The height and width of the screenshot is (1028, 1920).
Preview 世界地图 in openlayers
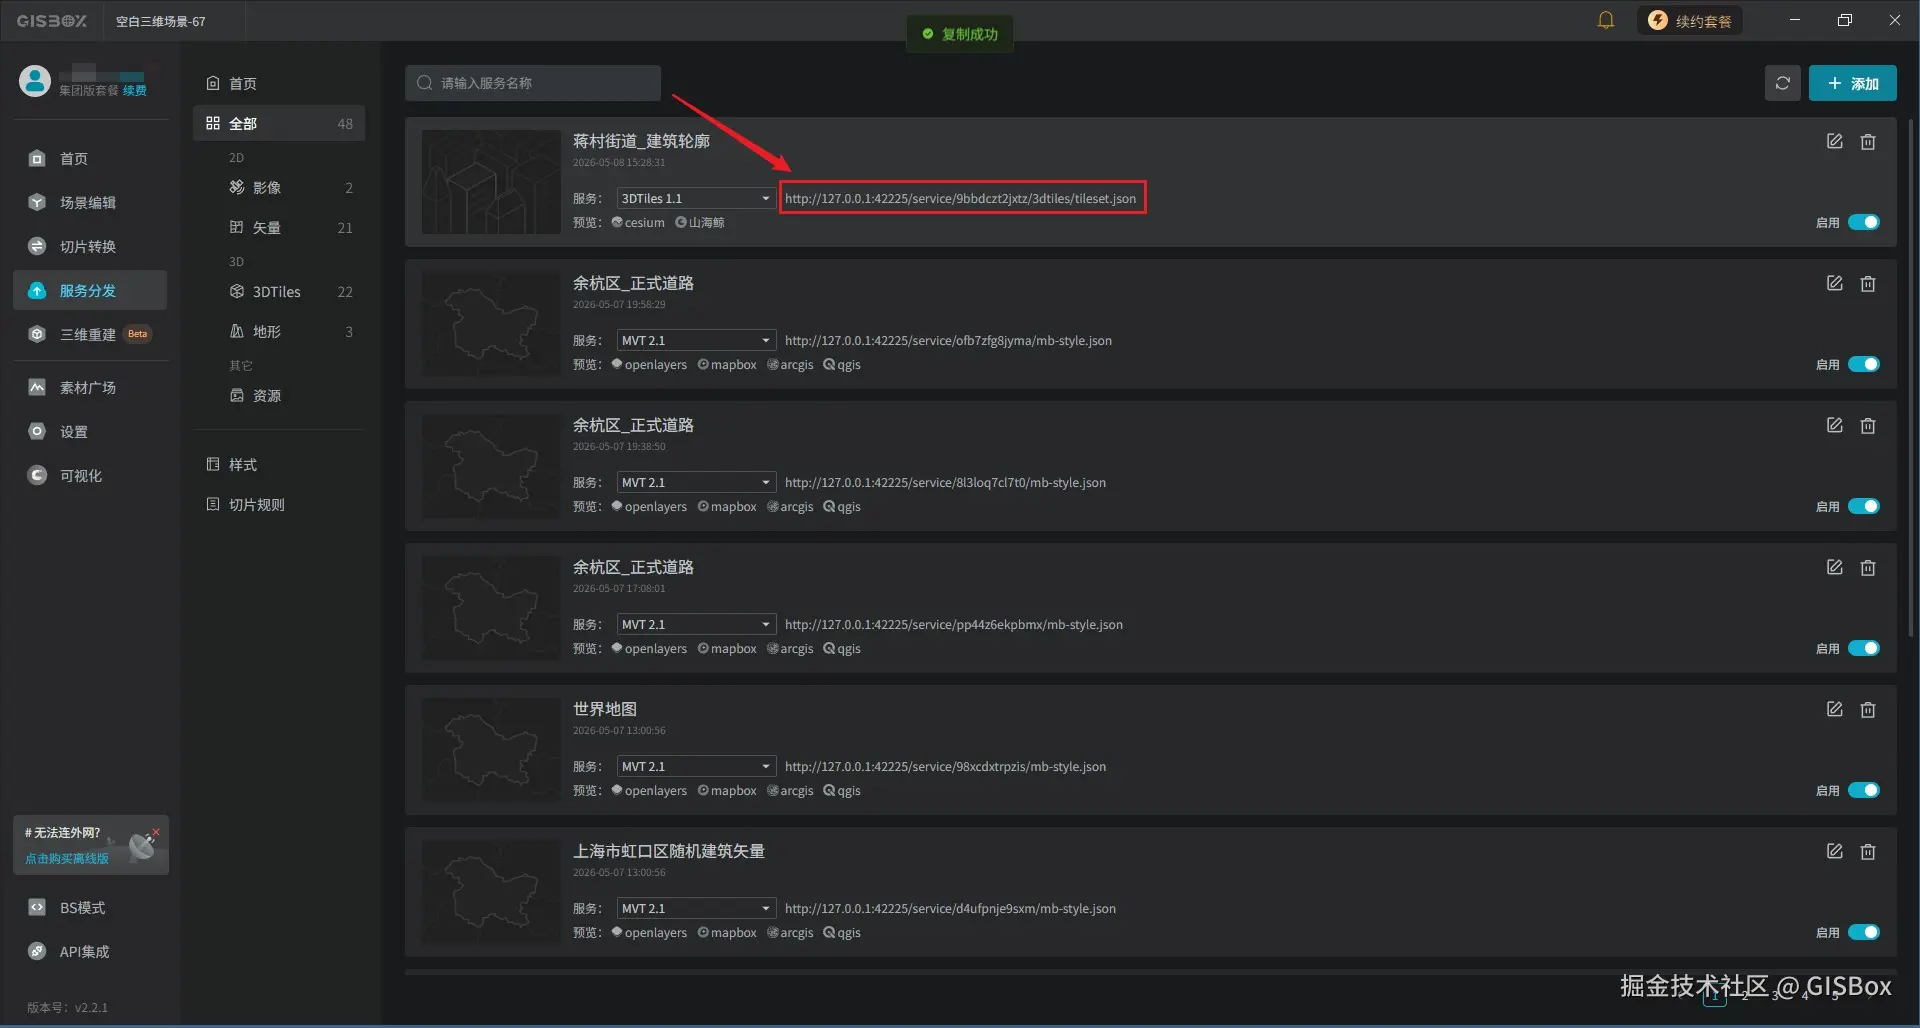(649, 790)
